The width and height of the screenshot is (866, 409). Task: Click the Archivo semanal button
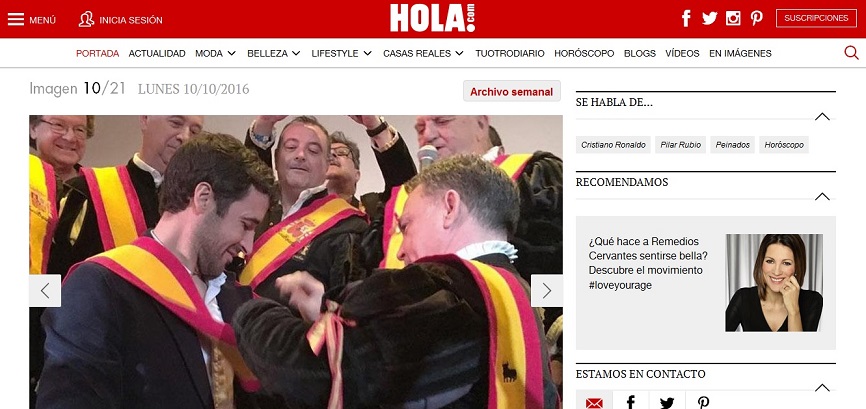(x=511, y=91)
